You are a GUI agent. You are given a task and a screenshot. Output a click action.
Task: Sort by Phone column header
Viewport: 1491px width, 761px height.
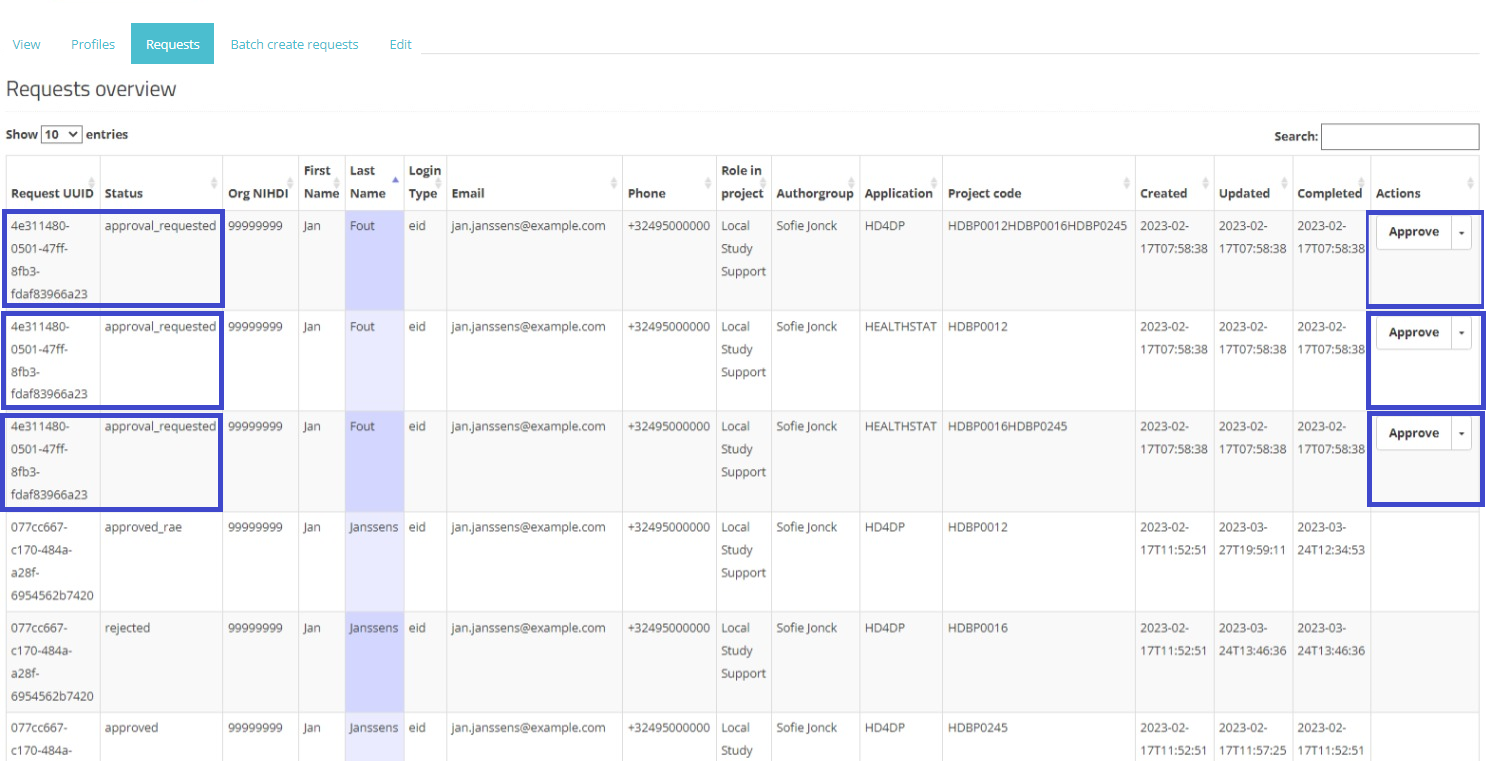click(x=646, y=193)
